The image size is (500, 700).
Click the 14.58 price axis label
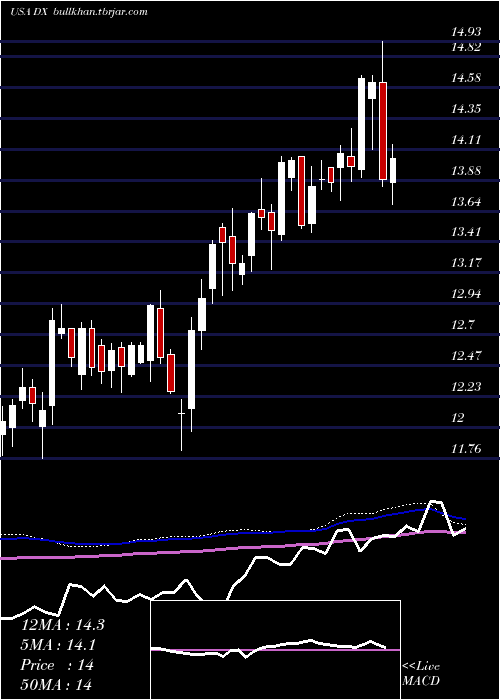pyautogui.click(x=466, y=78)
